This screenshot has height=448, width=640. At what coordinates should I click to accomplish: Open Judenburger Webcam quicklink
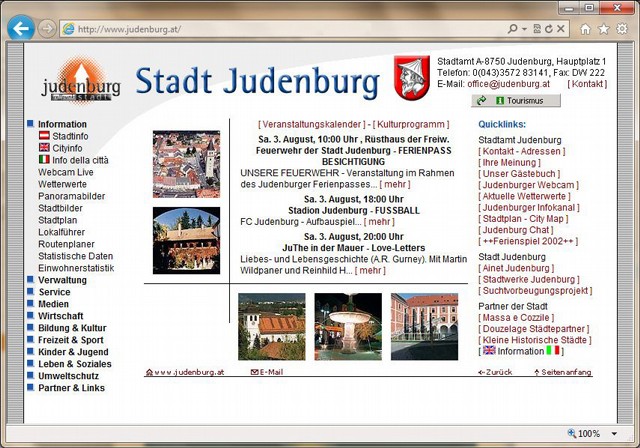529,185
